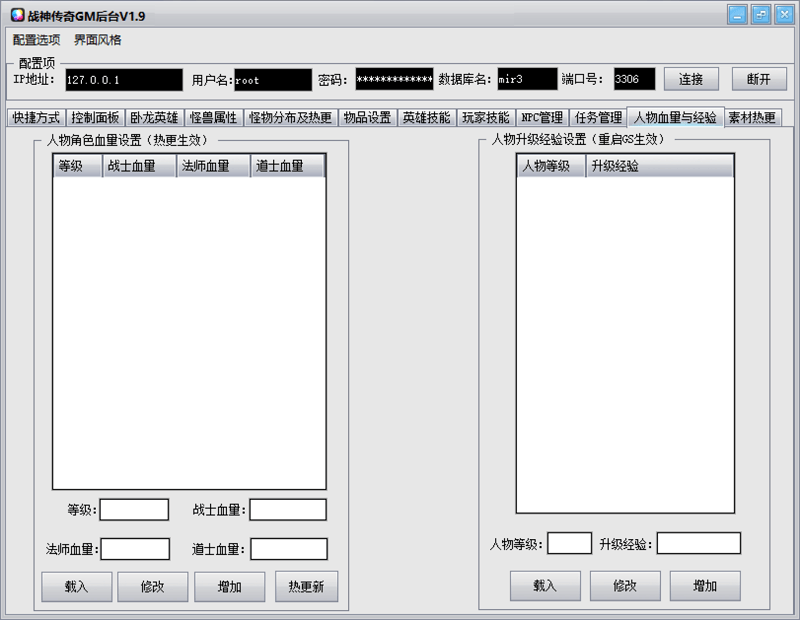Screen dimensions: 800x620
Task: Select the 怪兽属性 tab
Action: pyautogui.click(x=214, y=115)
